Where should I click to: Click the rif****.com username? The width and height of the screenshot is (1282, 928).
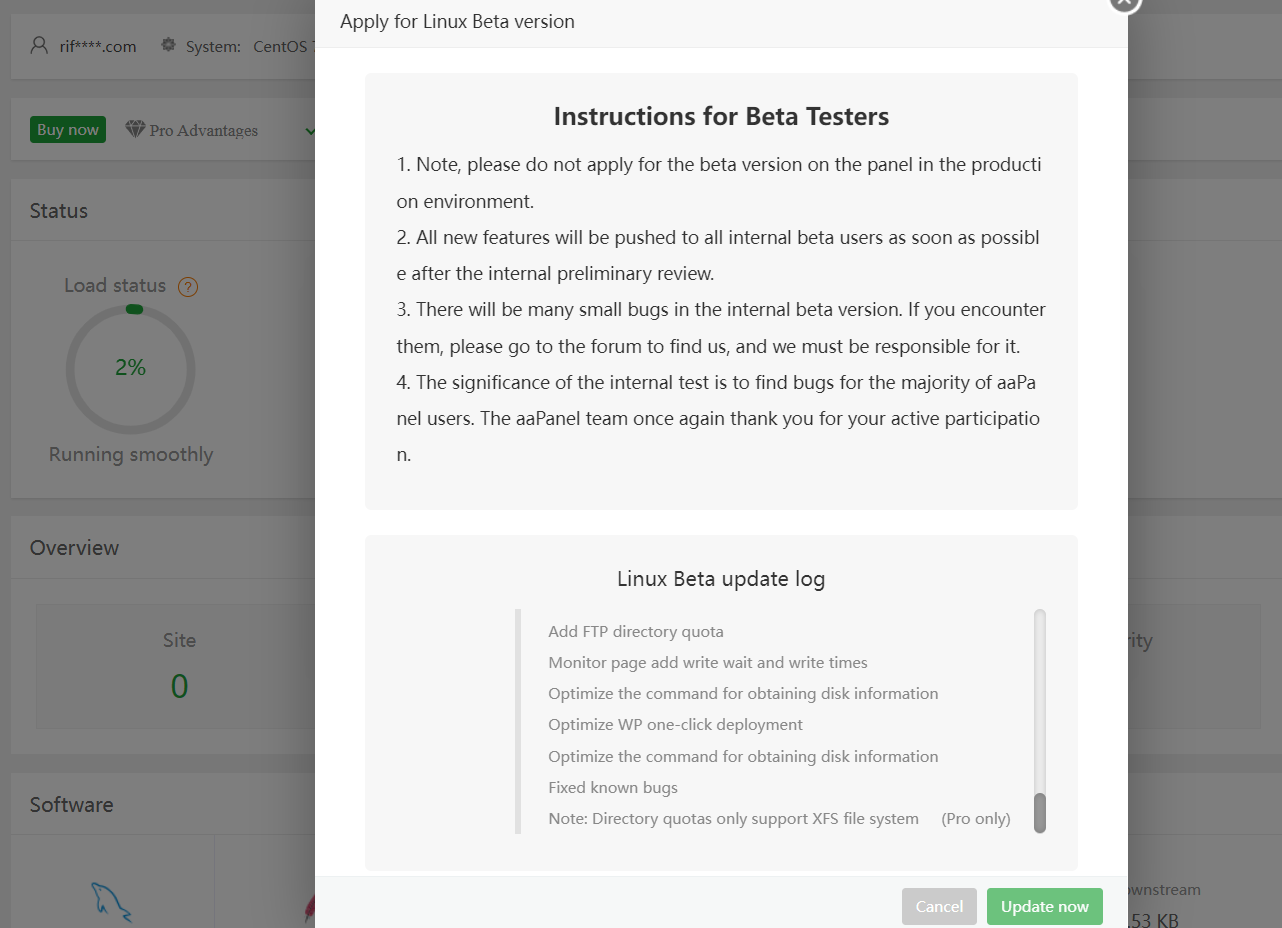tap(97, 45)
